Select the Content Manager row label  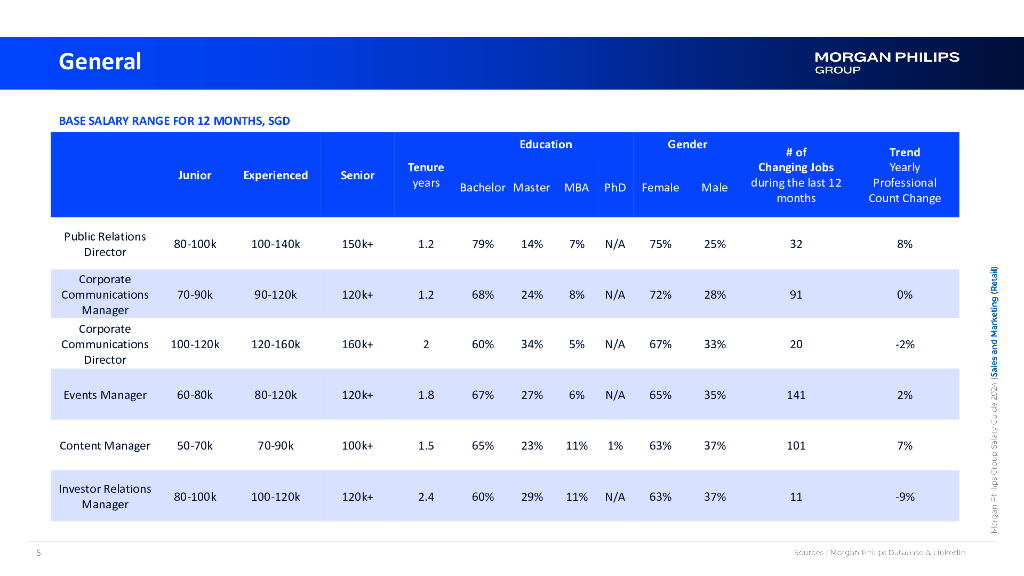[x=105, y=446]
